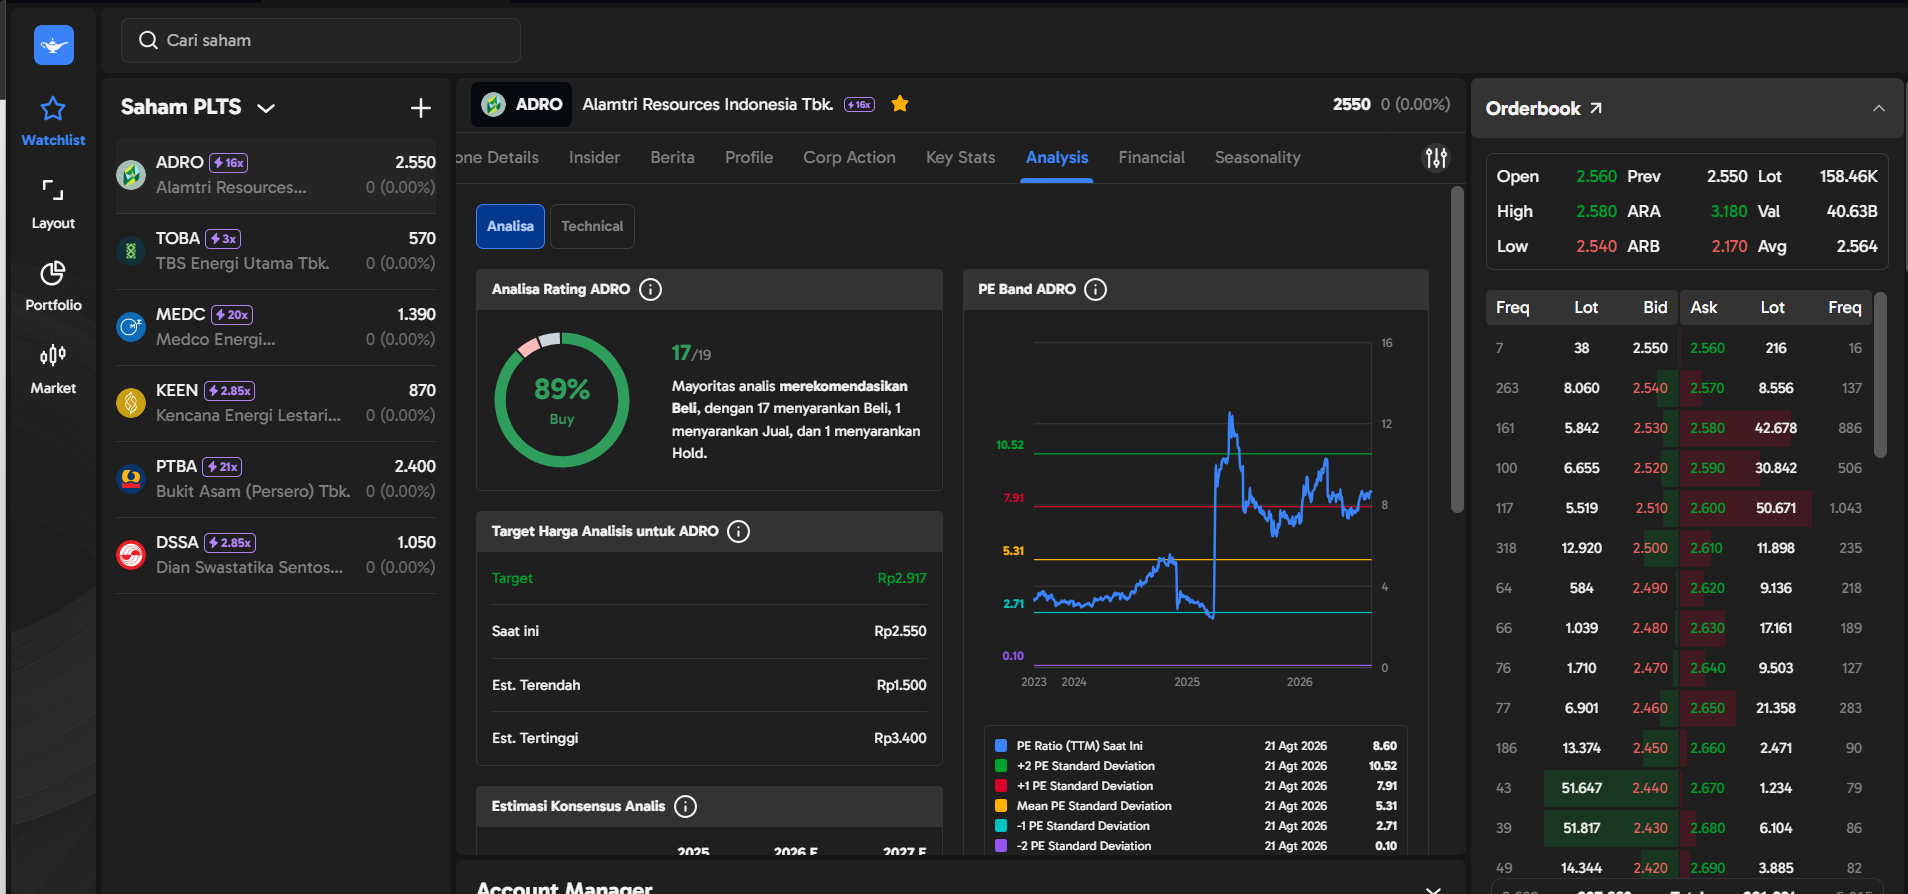Image resolution: width=1908 pixels, height=894 pixels.
Task: Go to the Key Stats tab
Action: [x=960, y=158]
